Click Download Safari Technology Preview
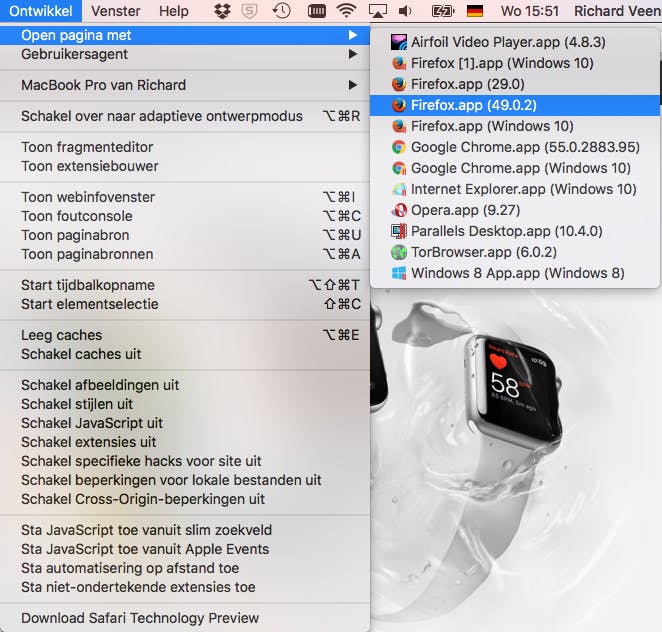The height and width of the screenshot is (632, 662). [x=185, y=618]
